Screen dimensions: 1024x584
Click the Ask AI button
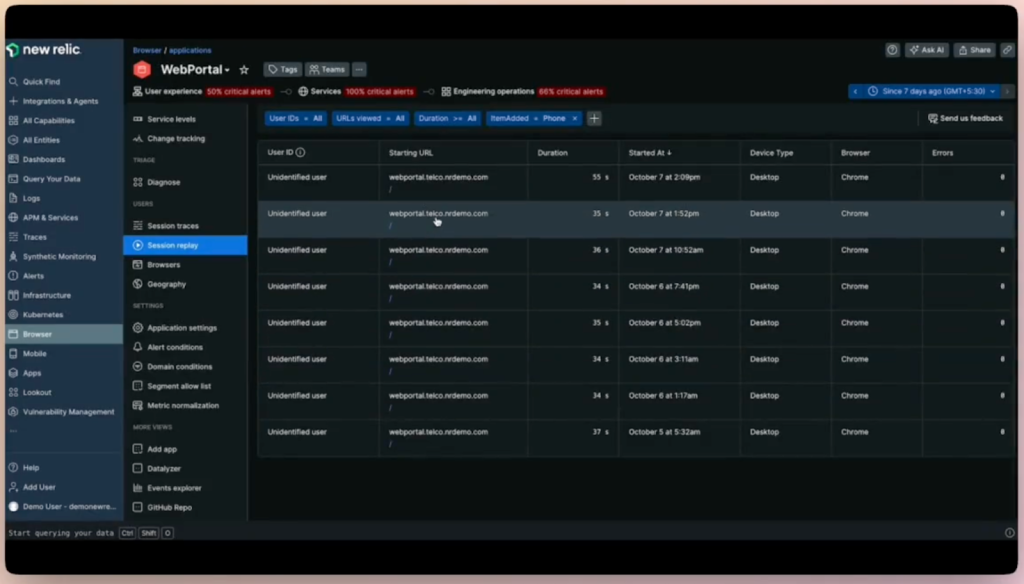925,49
